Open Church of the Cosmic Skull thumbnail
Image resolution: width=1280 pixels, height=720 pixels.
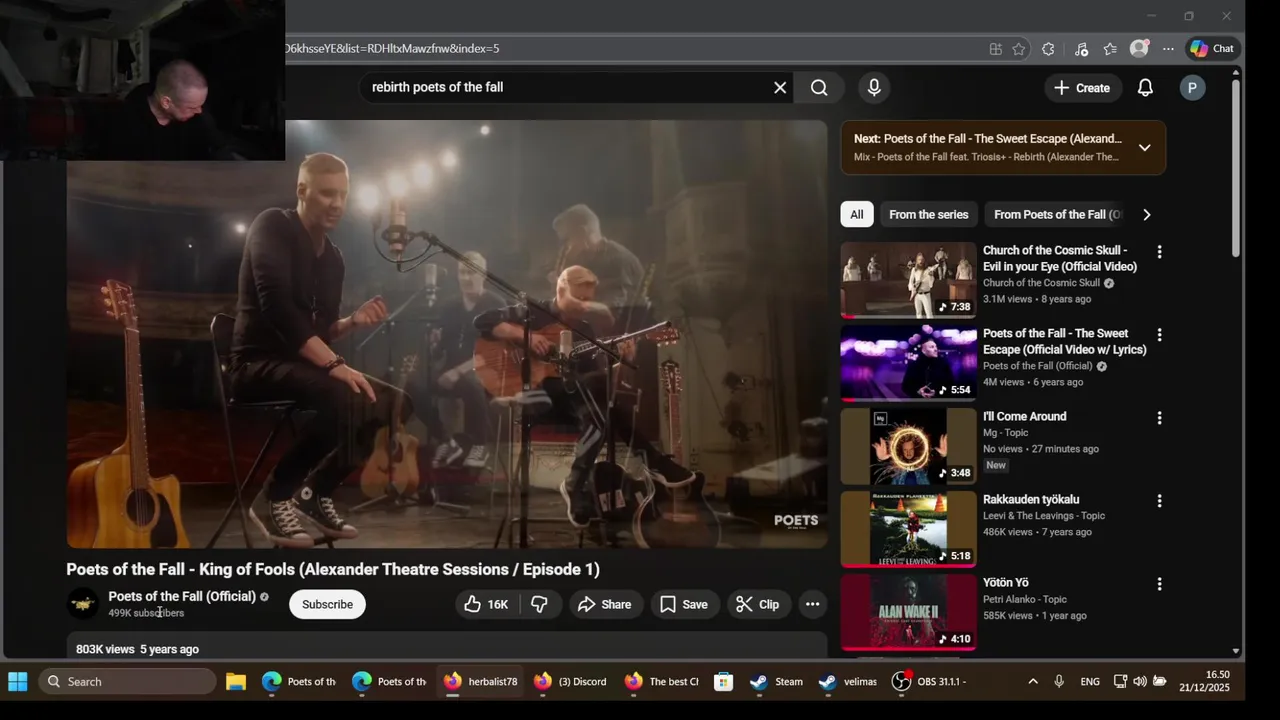908,280
